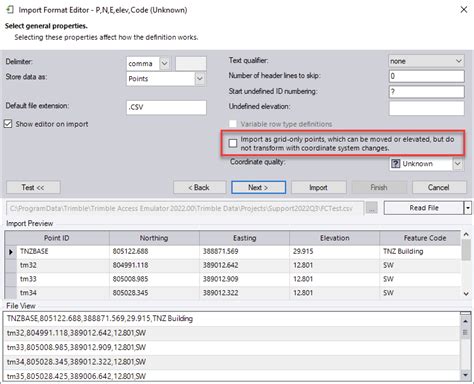Click the Feature Code column header
474x384 pixels.
pyautogui.click(x=420, y=238)
